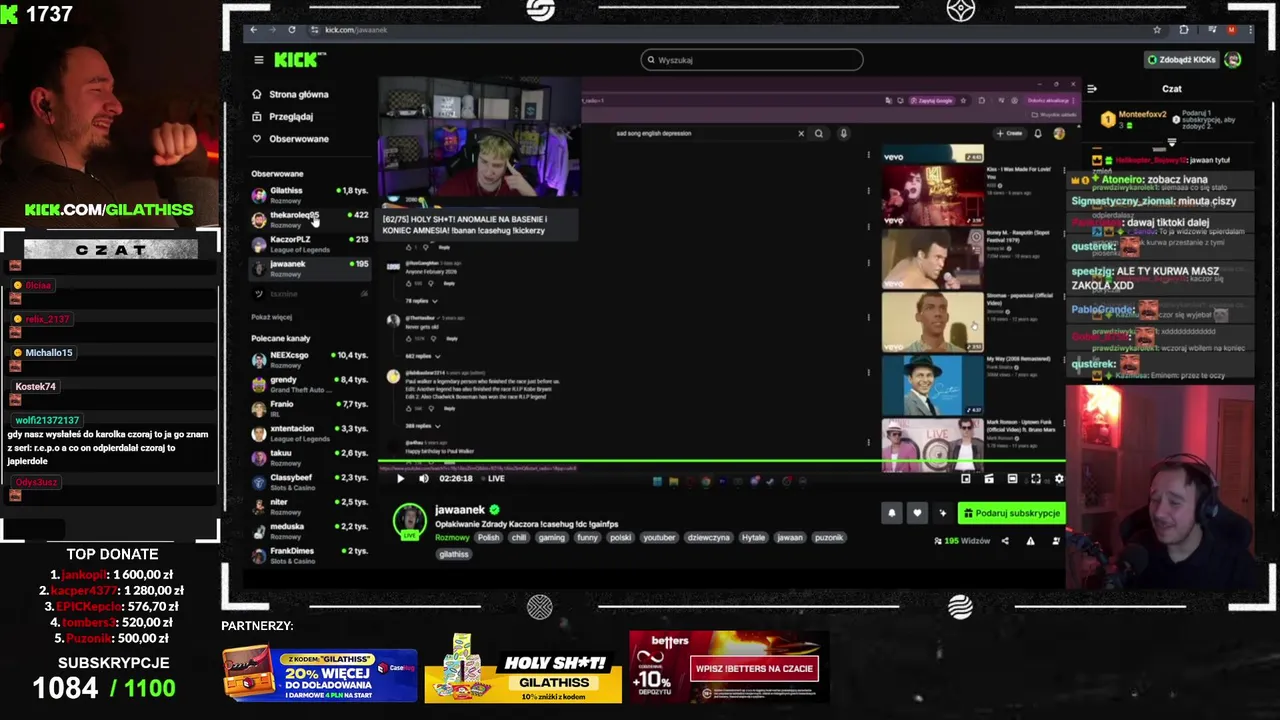Switch player to theater mode

[x=1012, y=479]
